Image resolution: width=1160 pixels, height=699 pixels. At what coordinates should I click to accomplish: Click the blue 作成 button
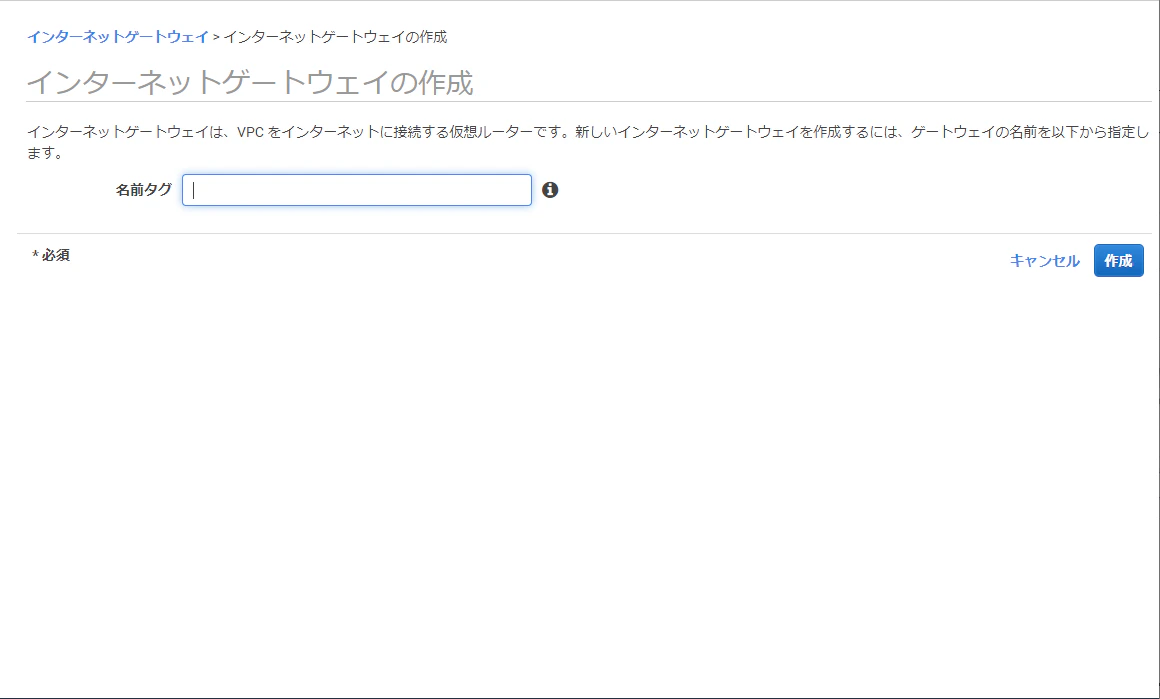pos(1119,260)
